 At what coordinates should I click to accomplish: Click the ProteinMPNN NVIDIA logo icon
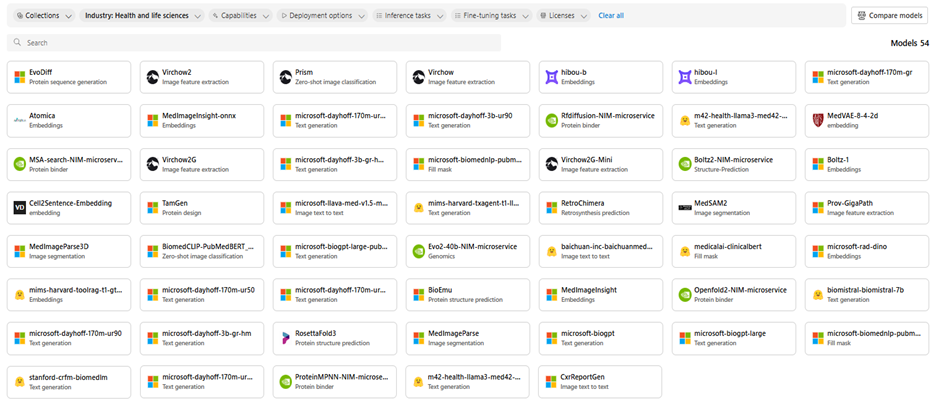pyautogui.click(x=285, y=382)
